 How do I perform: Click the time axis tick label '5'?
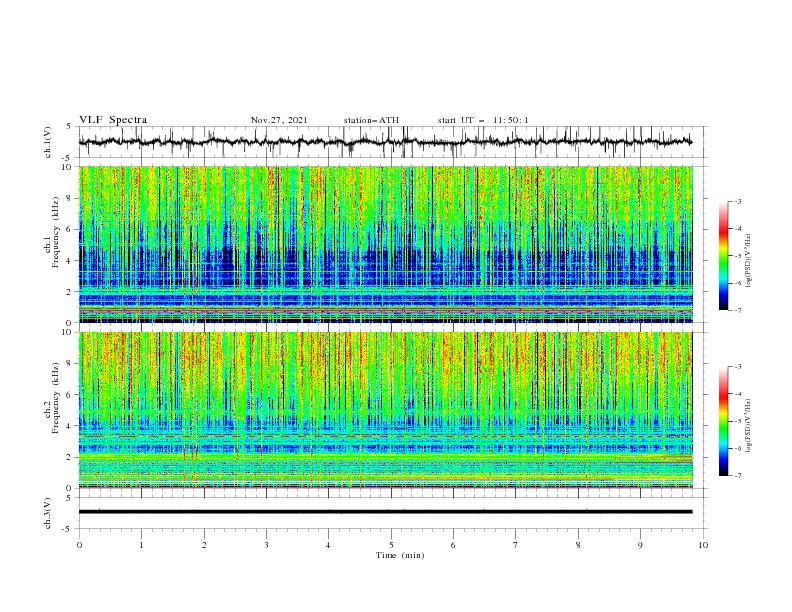pos(391,545)
